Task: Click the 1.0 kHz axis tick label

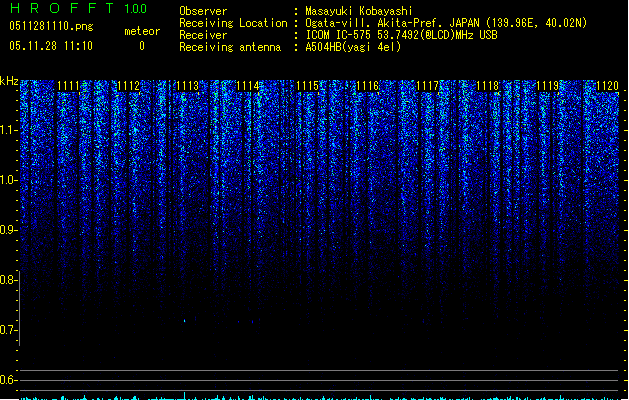Action: point(8,180)
